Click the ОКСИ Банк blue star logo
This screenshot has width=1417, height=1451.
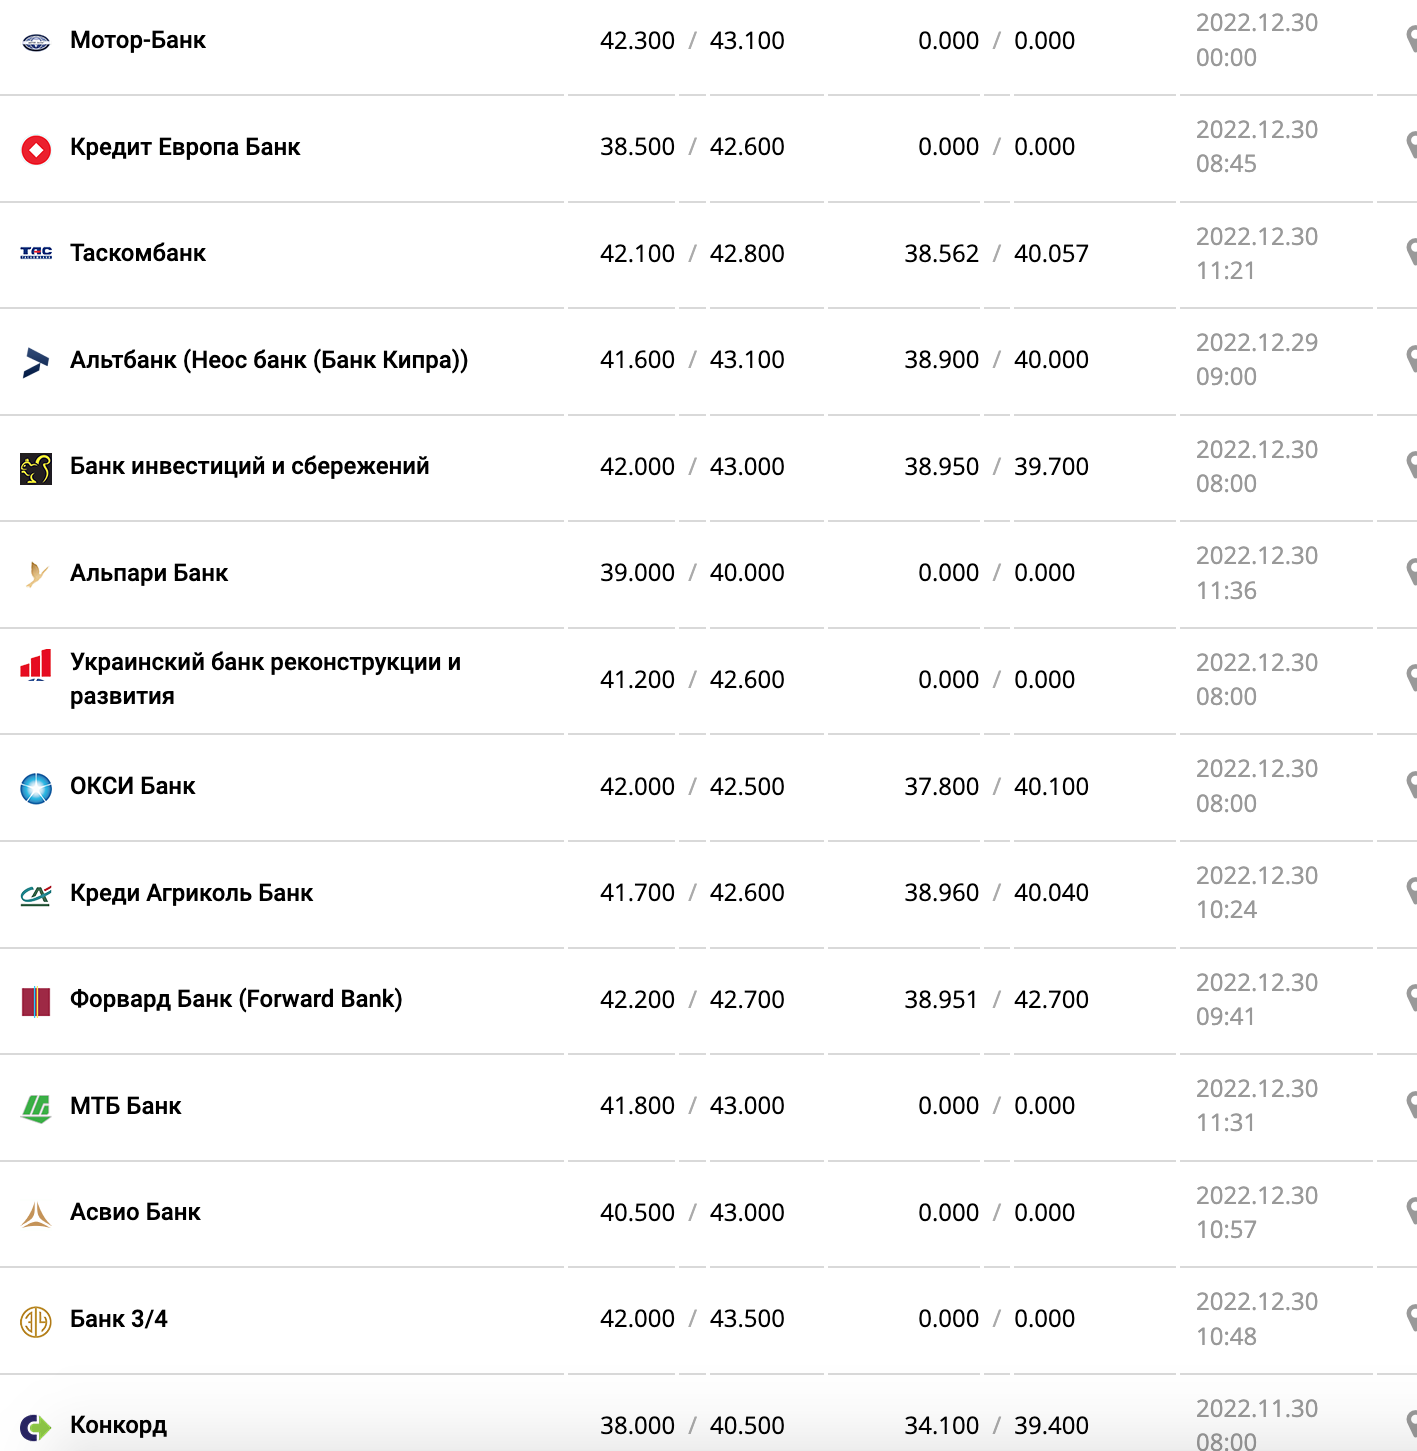pos(36,788)
